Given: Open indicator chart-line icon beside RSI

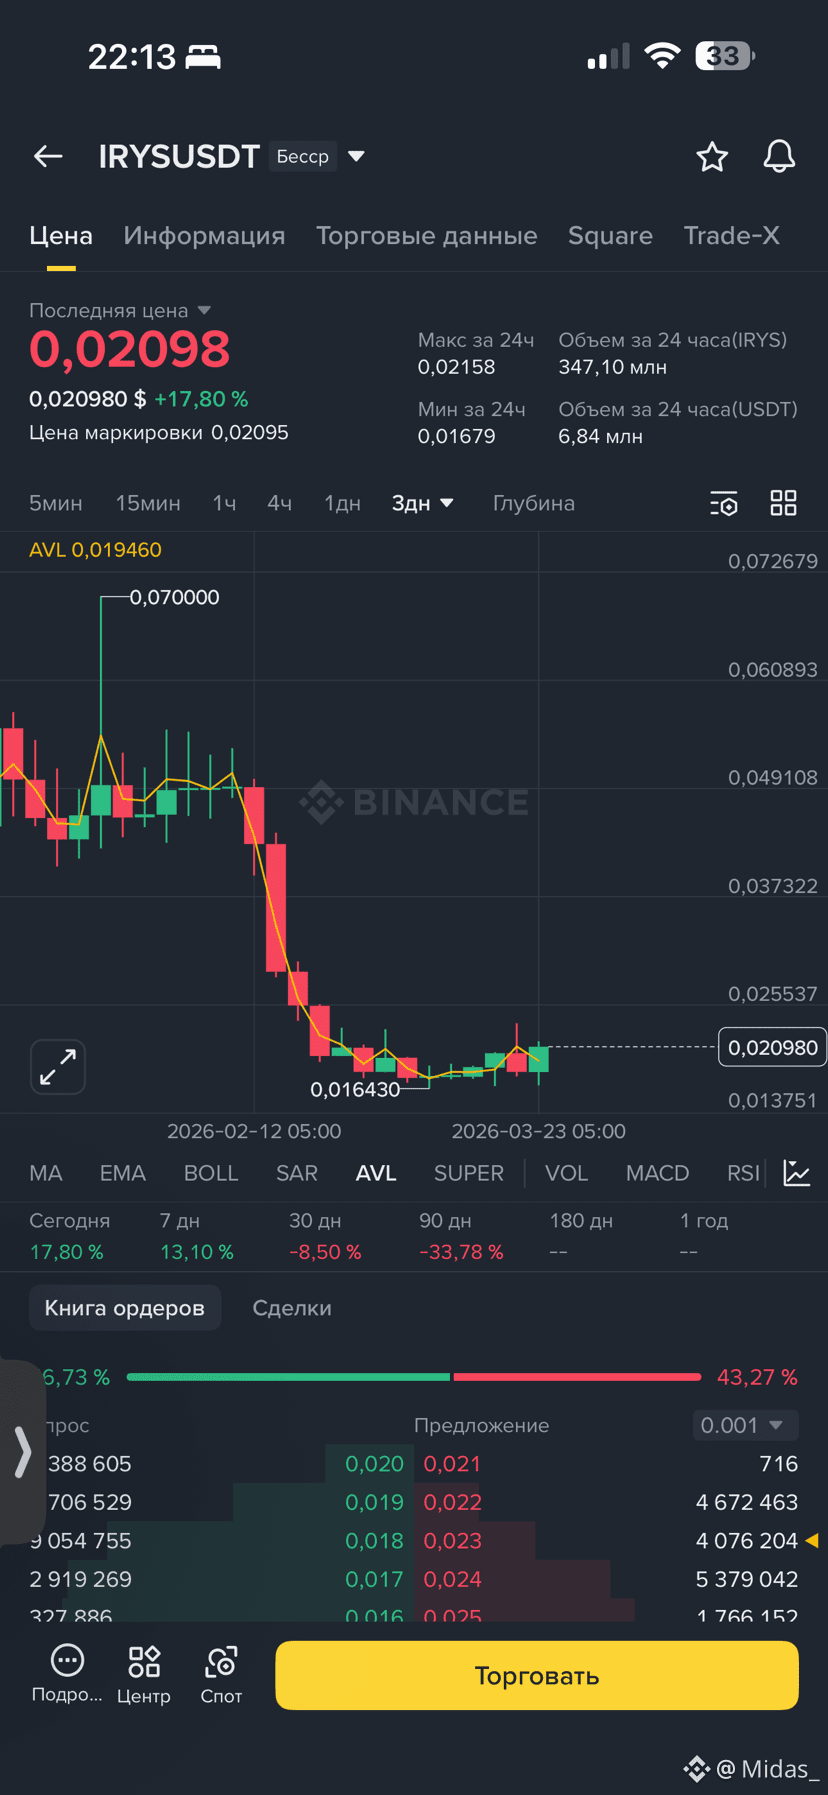Looking at the screenshot, I should click(x=797, y=1173).
